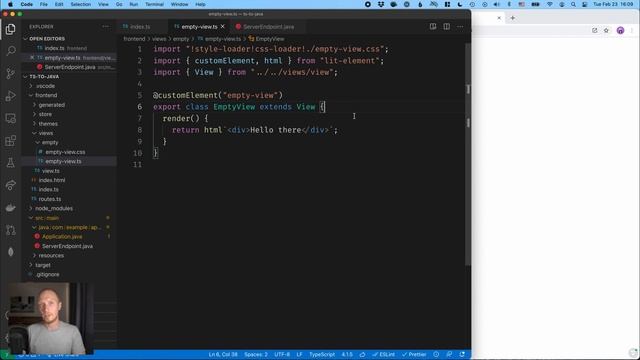
Task: Click the browser profile avatar
Action: [x=620, y=30]
